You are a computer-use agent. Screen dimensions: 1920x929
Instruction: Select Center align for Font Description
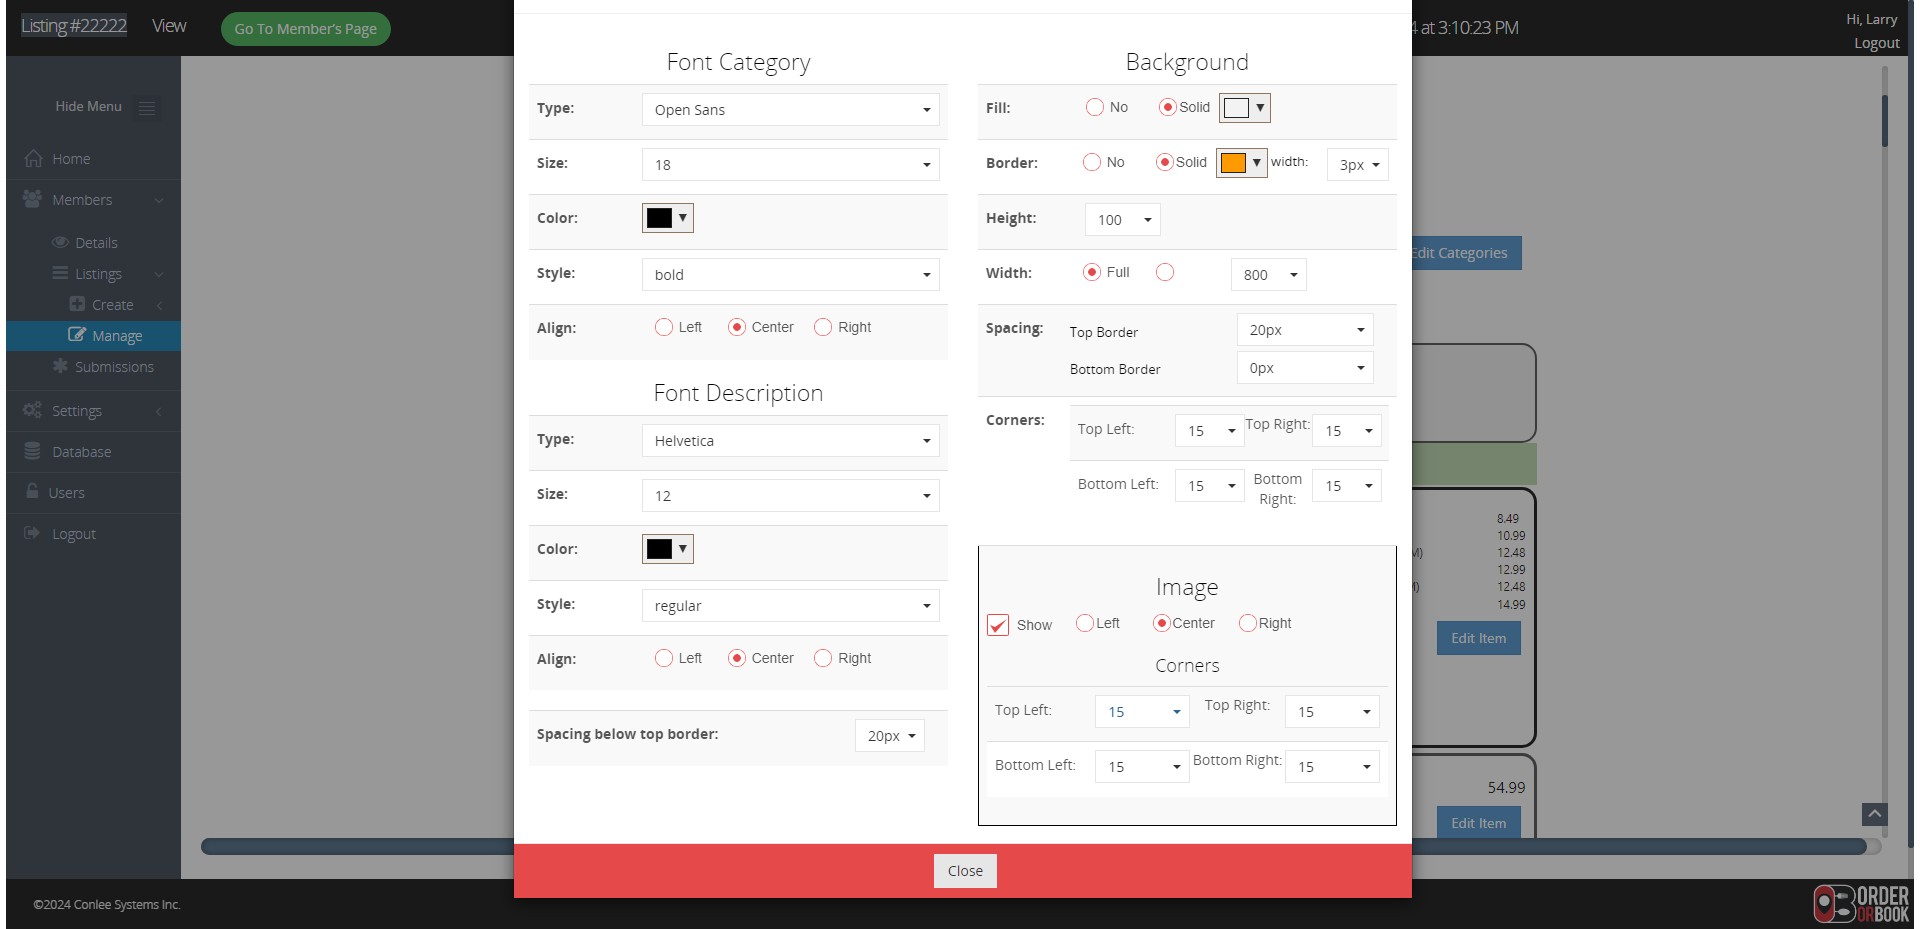(737, 658)
